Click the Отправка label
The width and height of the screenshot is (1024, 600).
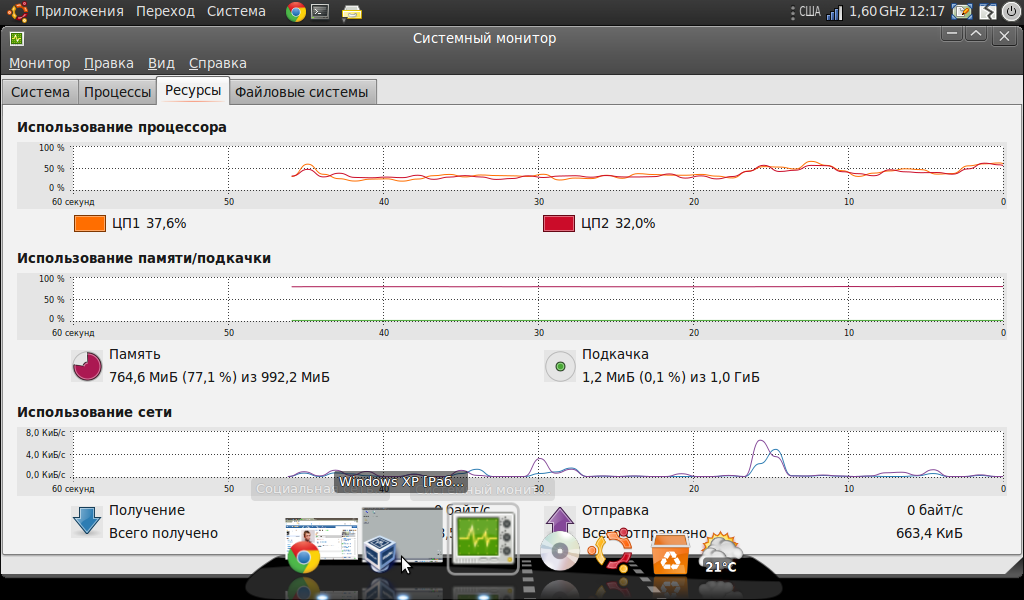tap(615, 511)
